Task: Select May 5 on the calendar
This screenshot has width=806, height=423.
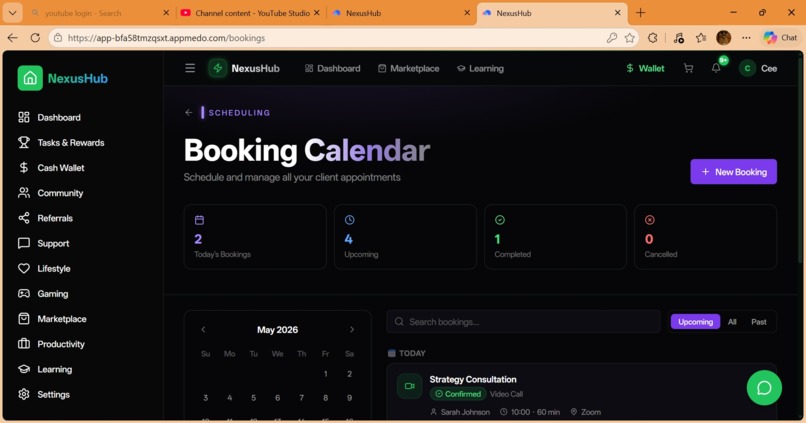Action: pos(253,397)
